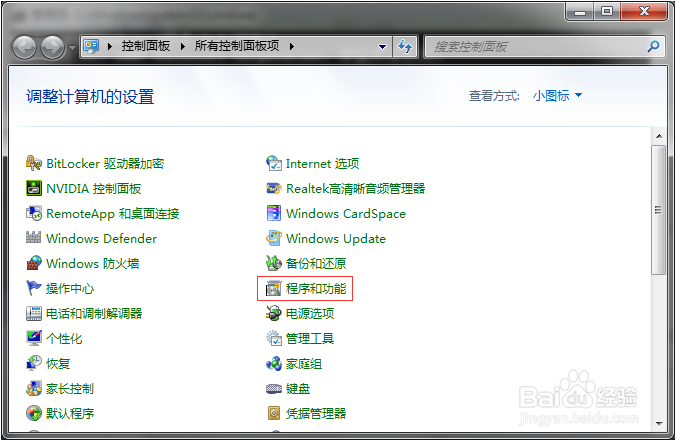This screenshot has height=442, width=677.
Task: Expand the arrow after 所有控制面板项 breadcrumb
Action: click(292, 46)
